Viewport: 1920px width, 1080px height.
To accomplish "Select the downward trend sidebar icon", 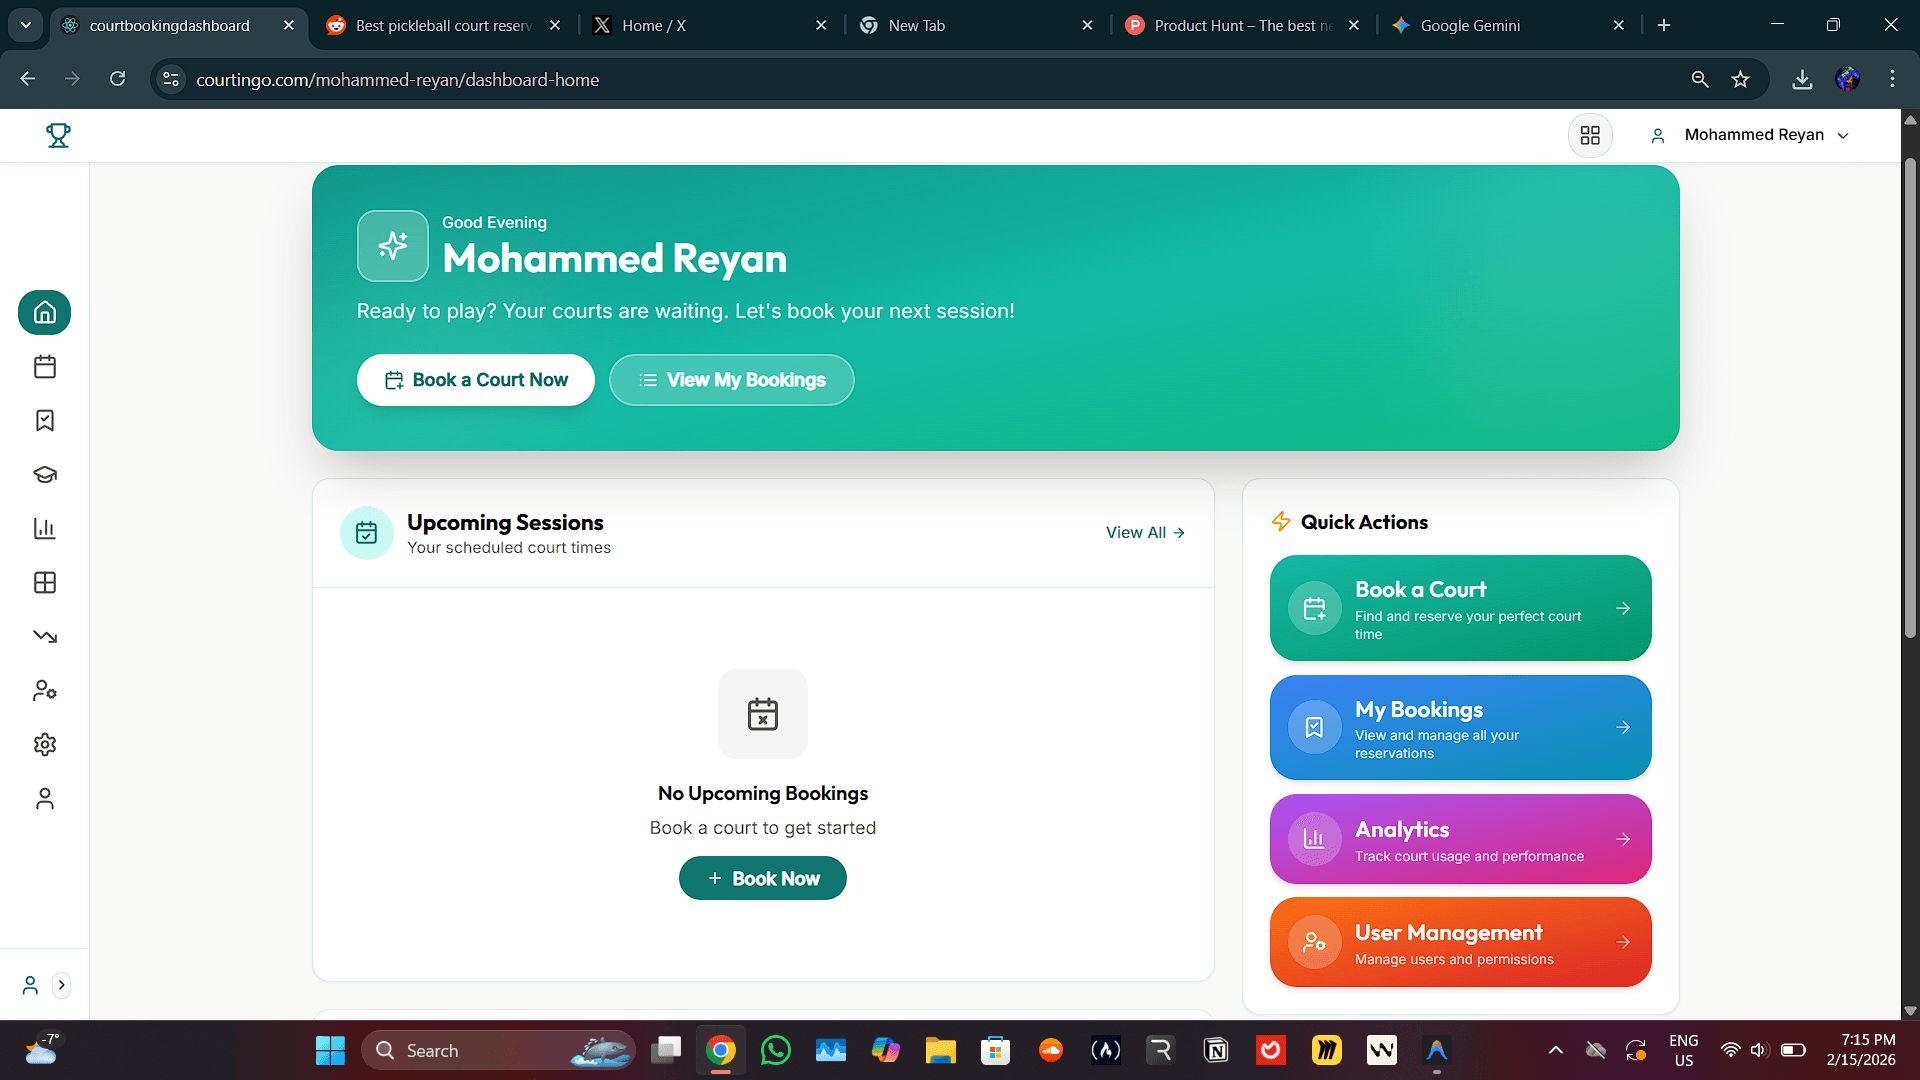I will pyautogui.click(x=45, y=637).
